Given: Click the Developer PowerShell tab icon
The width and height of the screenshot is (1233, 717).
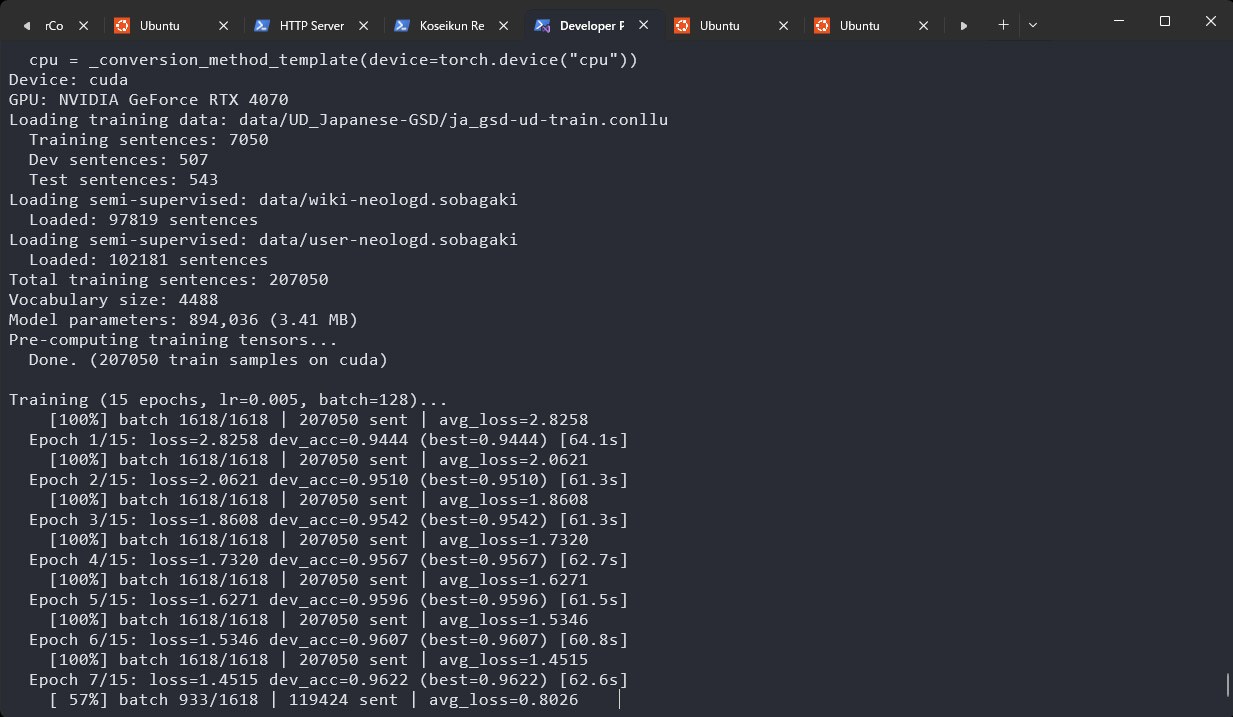Looking at the screenshot, I should [542, 25].
